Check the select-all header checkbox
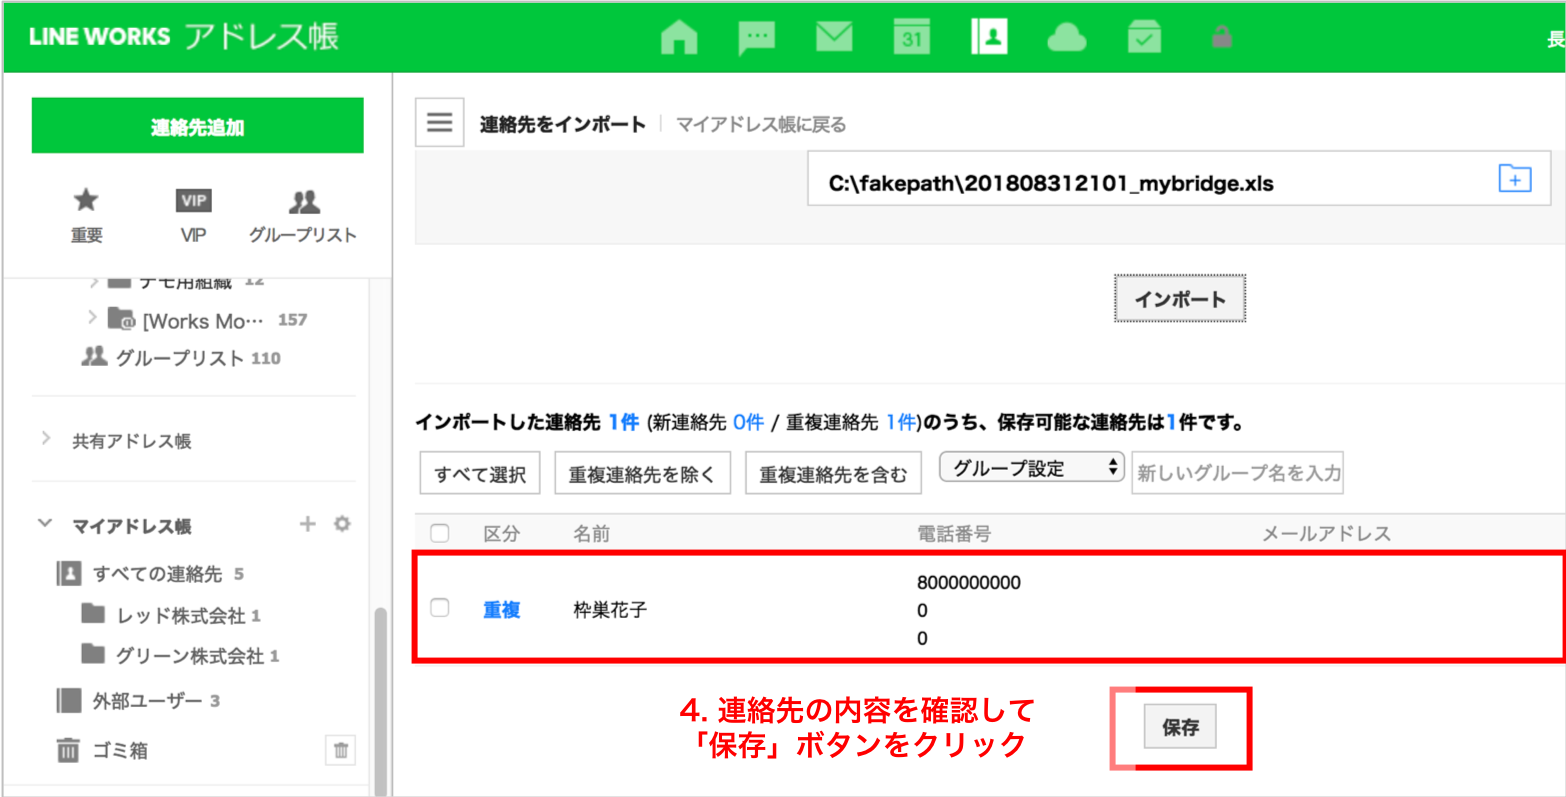This screenshot has width=1566, height=797. point(439,533)
